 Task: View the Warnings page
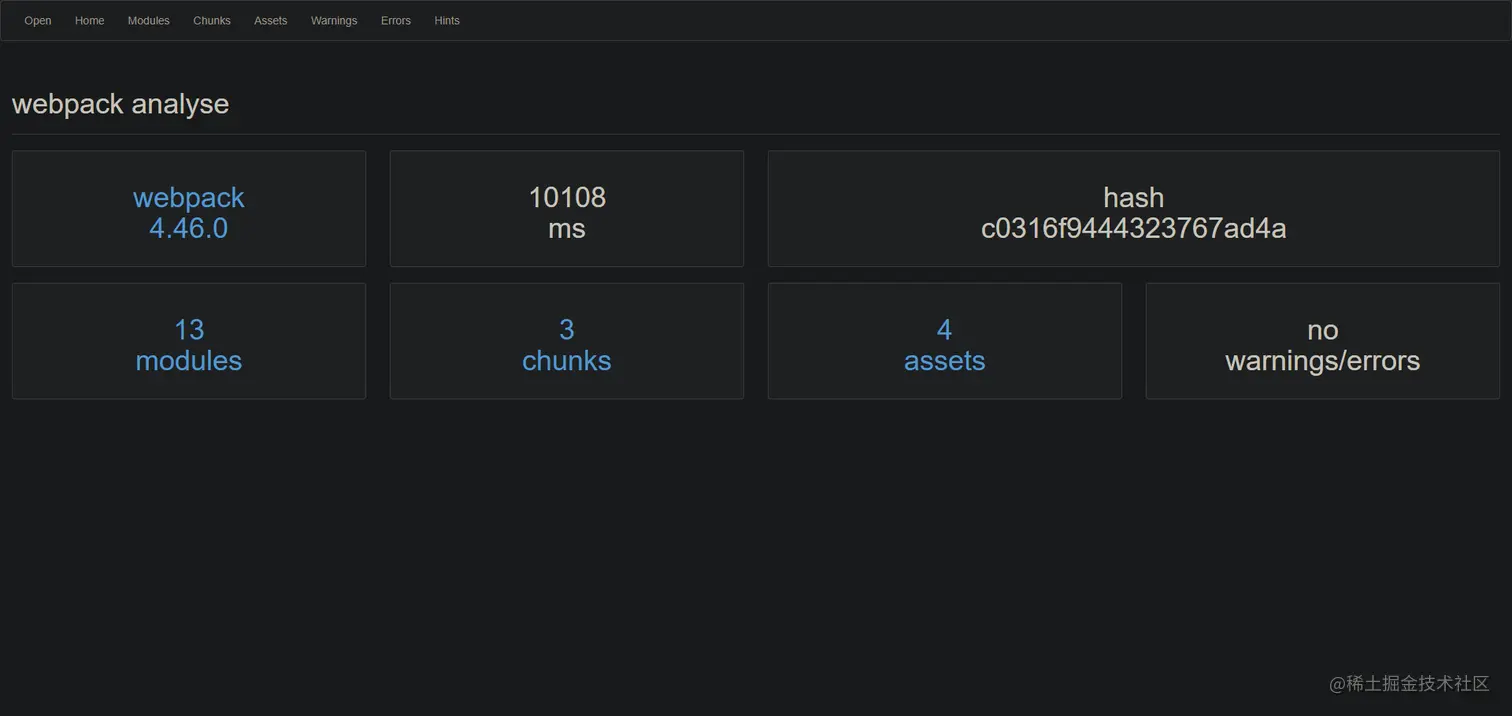334,21
